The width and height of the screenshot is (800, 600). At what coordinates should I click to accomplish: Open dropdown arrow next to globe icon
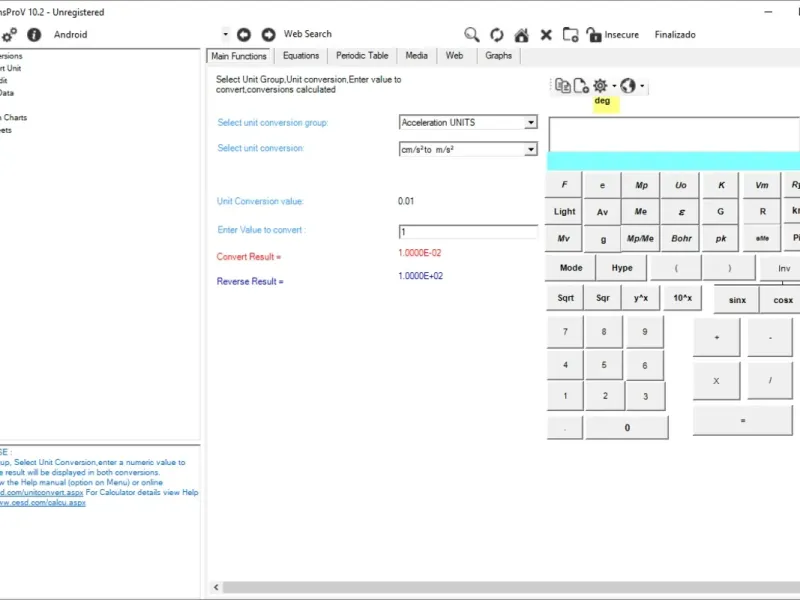[642, 86]
